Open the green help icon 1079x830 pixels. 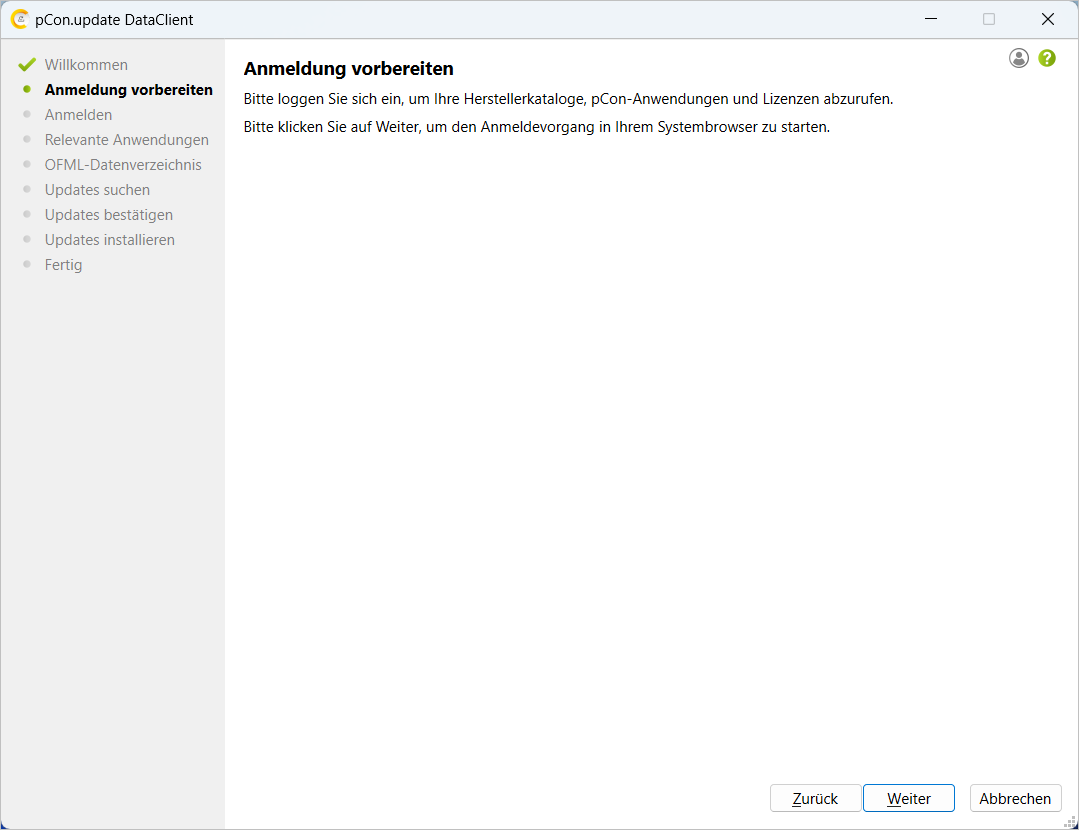1047,58
